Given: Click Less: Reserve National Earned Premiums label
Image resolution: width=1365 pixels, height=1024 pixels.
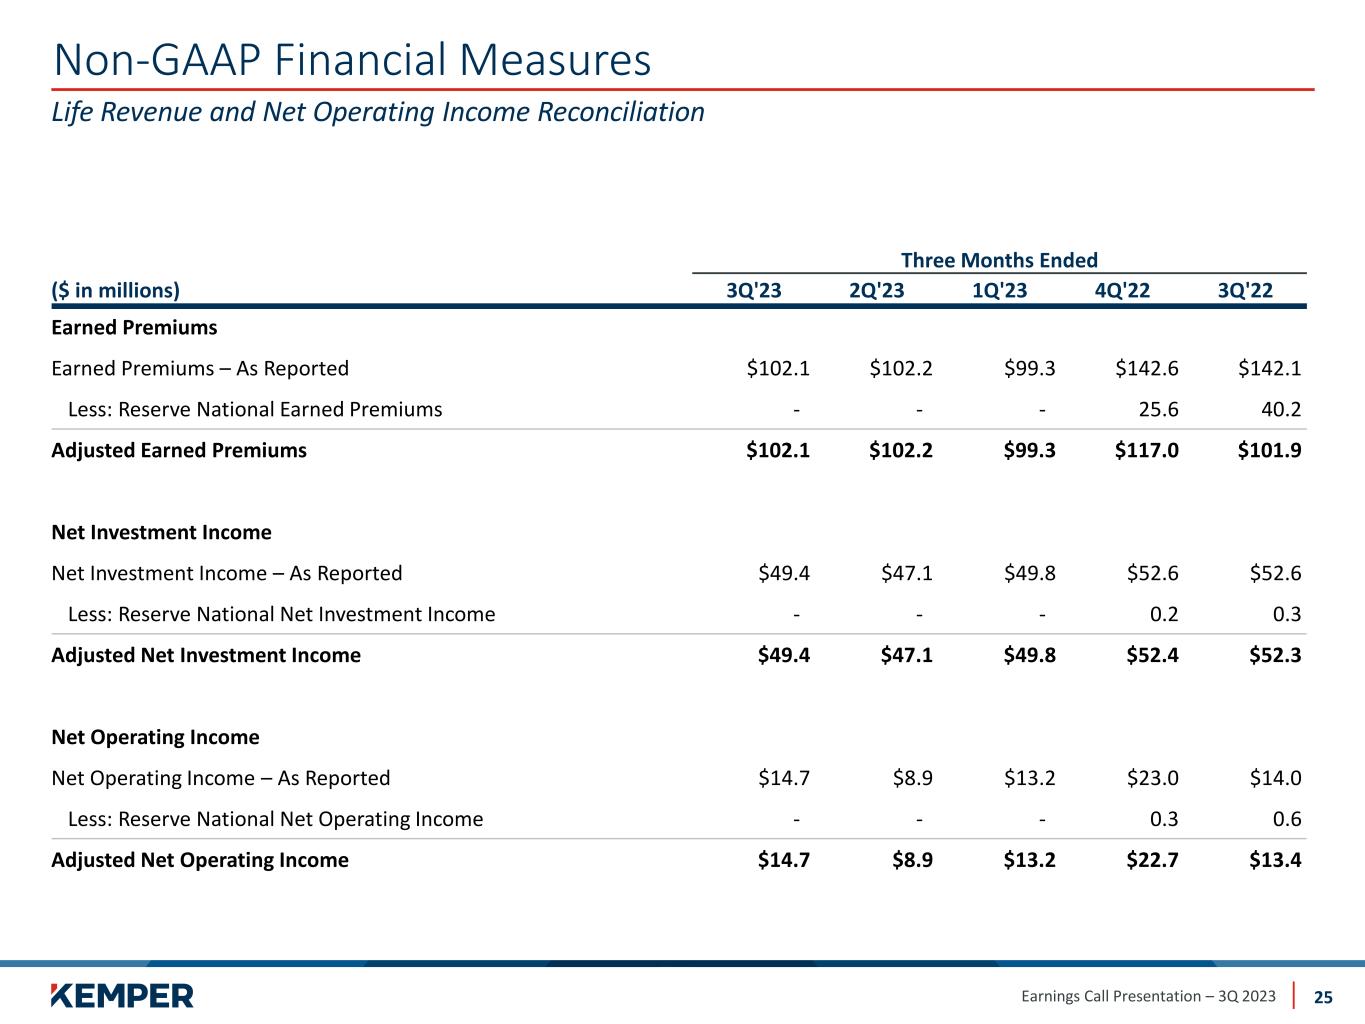Looking at the screenshot, I should (254, 409).
